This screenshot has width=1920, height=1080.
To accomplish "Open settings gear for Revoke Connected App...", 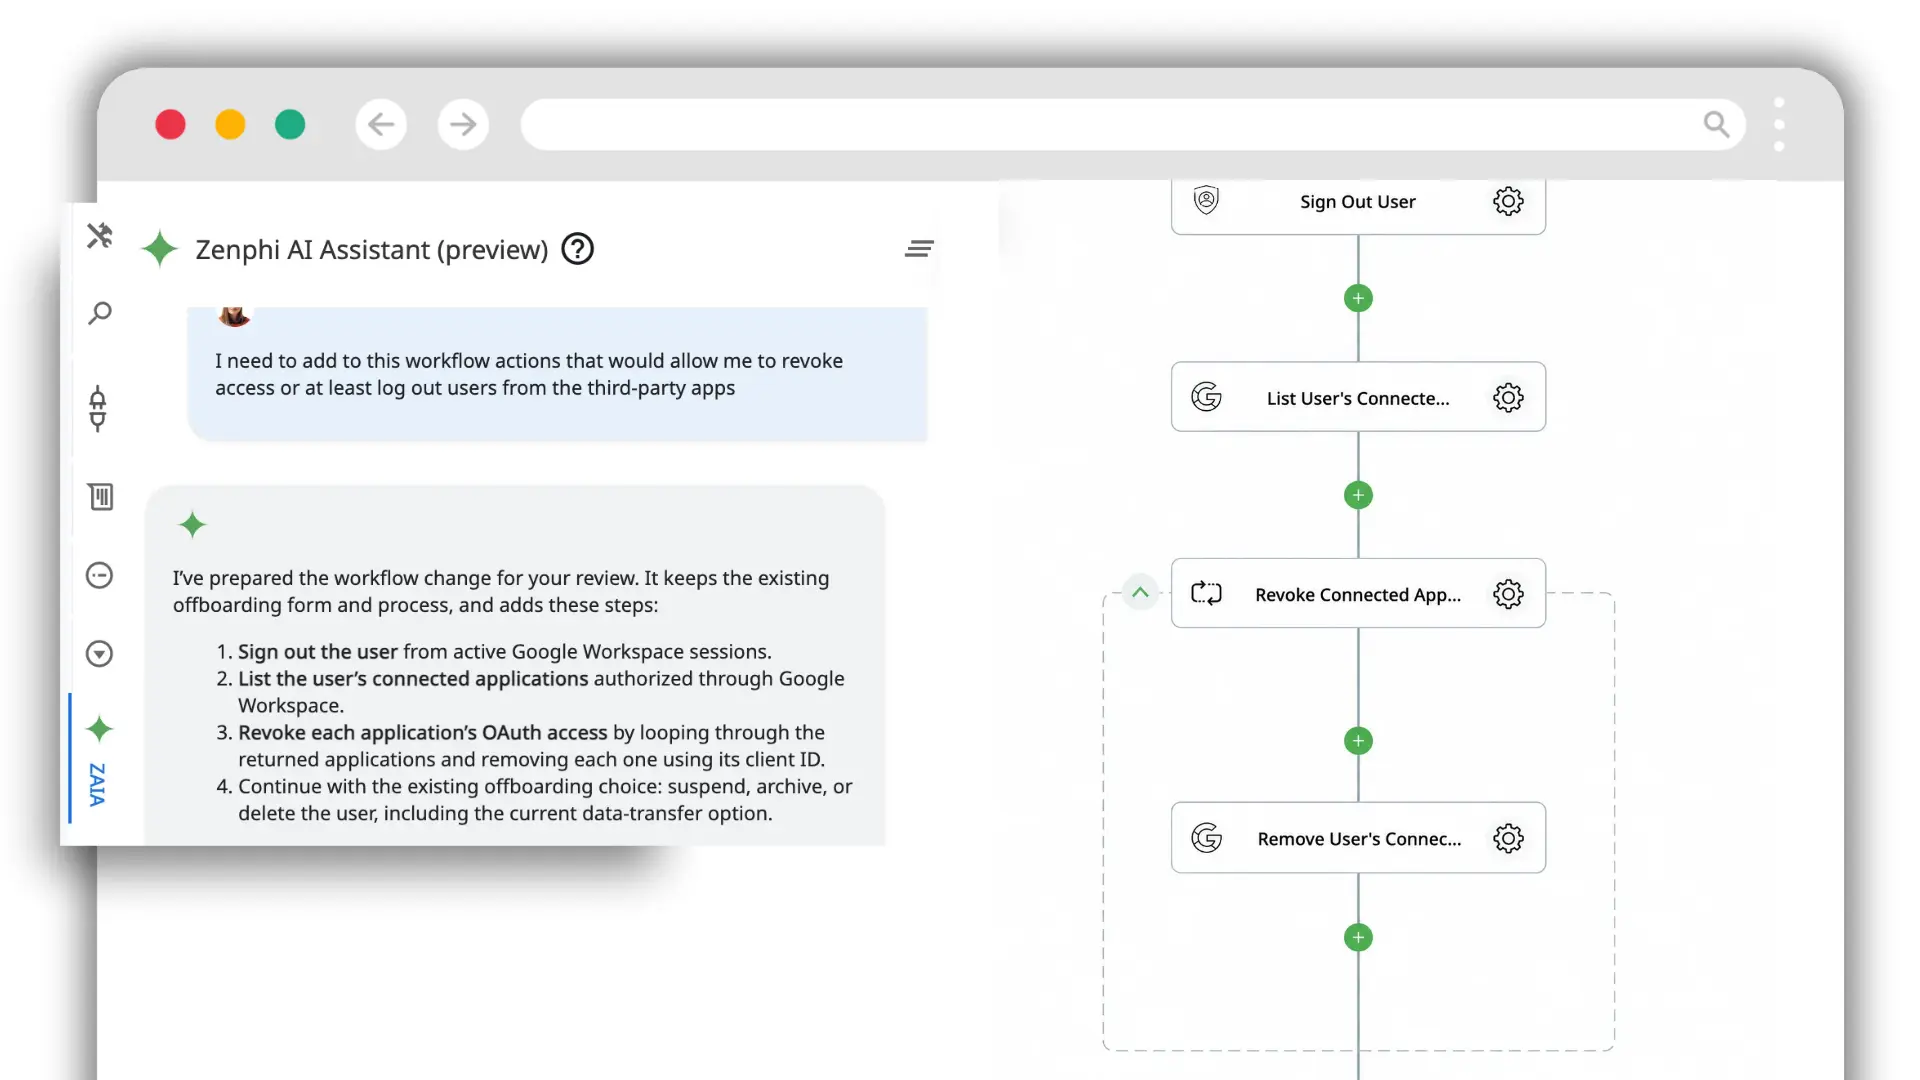I will (x=1508, y=594).
